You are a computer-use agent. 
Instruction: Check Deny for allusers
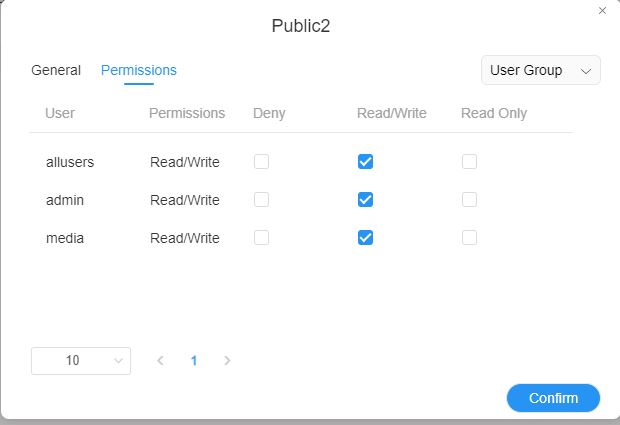coord(261,162)
